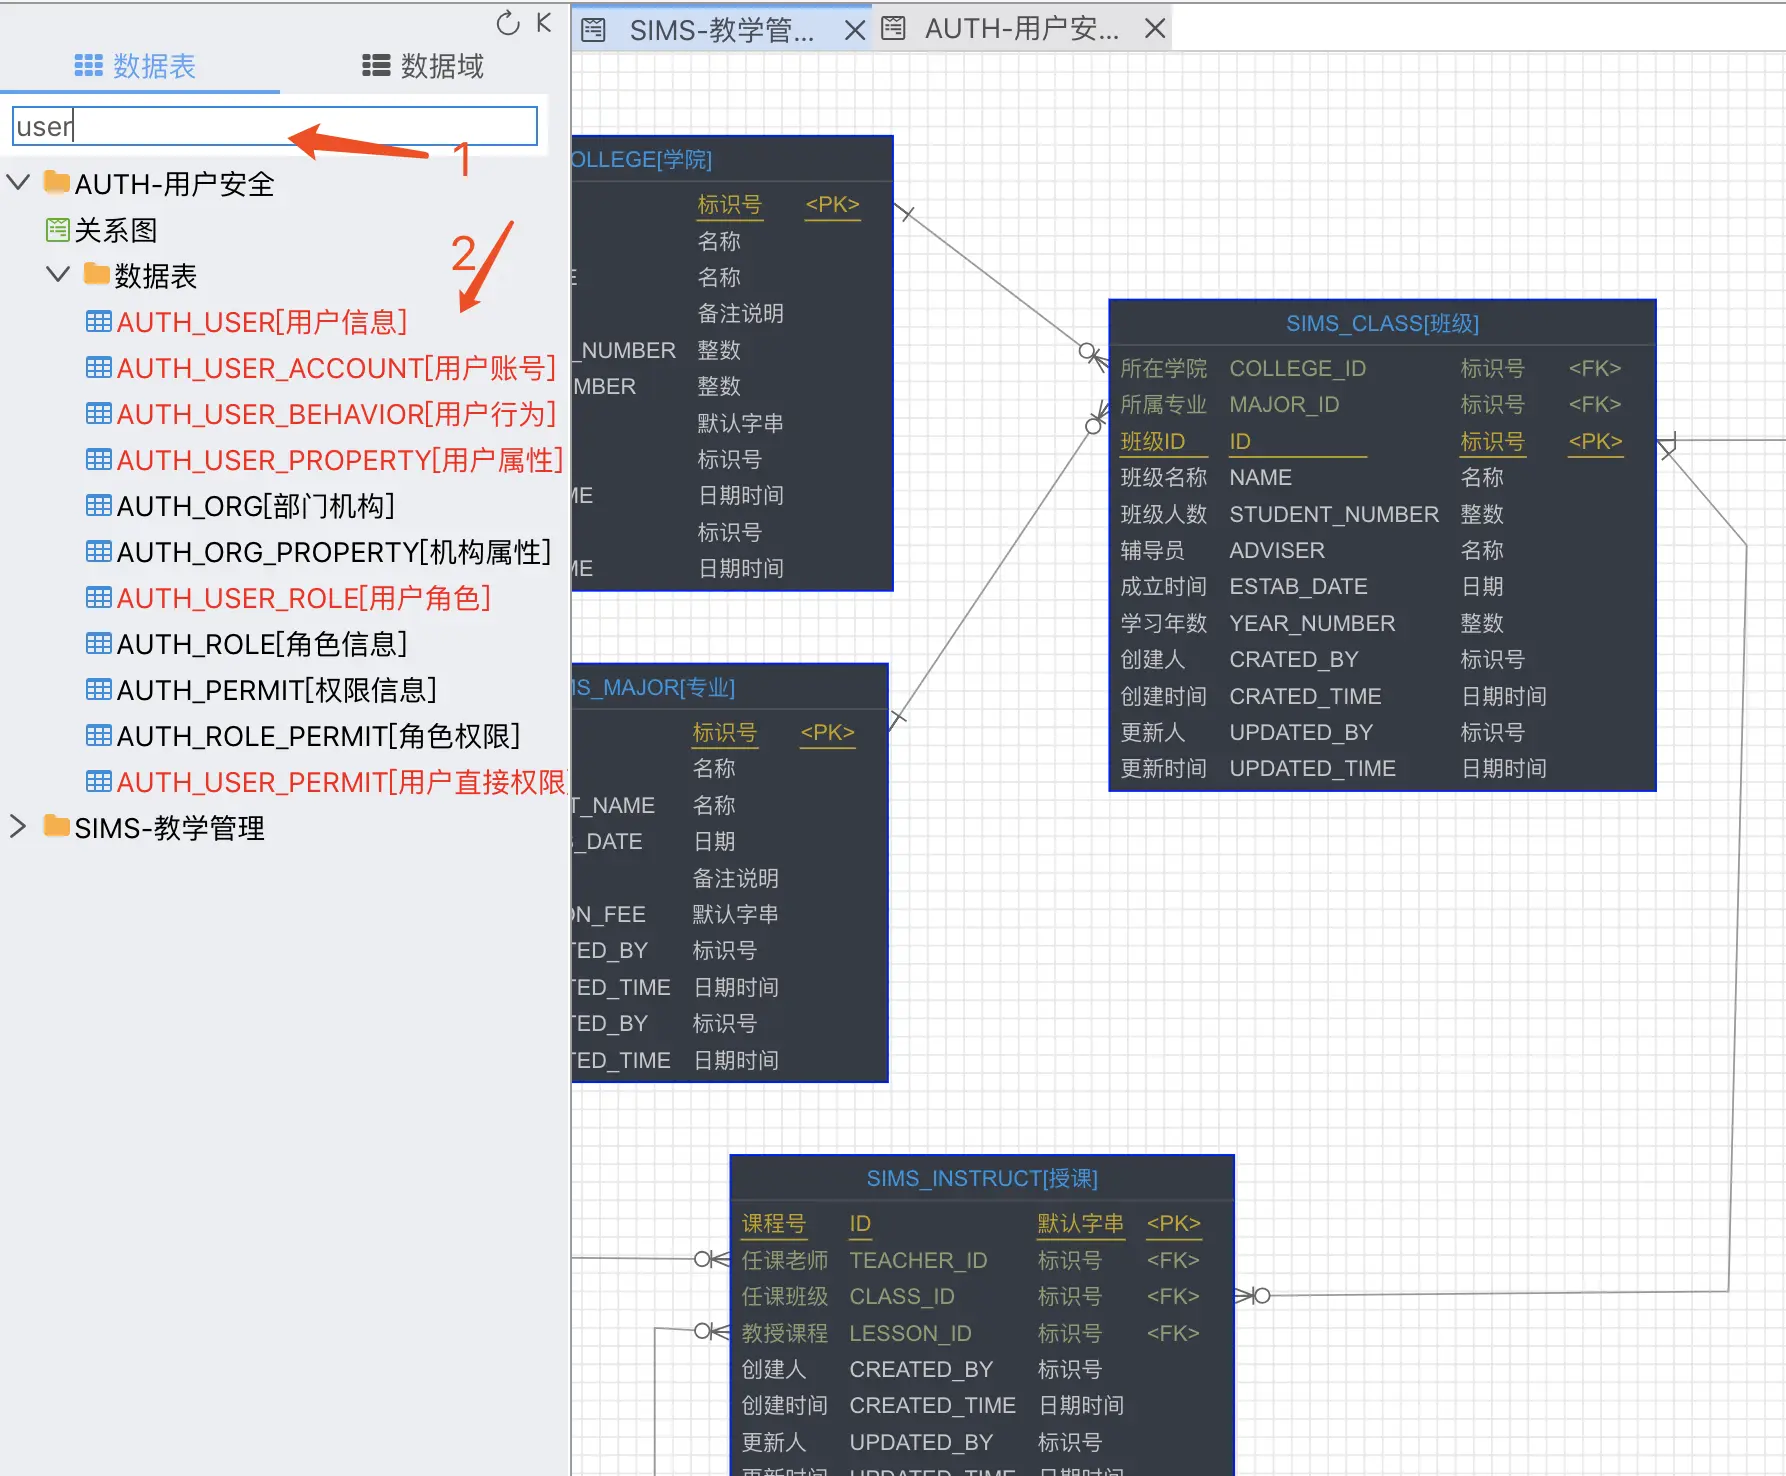Click COLLEGE_ID field in SIMS_CLASS
Image resolution: width=1786 pixels, height=1476 pixels.
click(x=1297, y=368)
